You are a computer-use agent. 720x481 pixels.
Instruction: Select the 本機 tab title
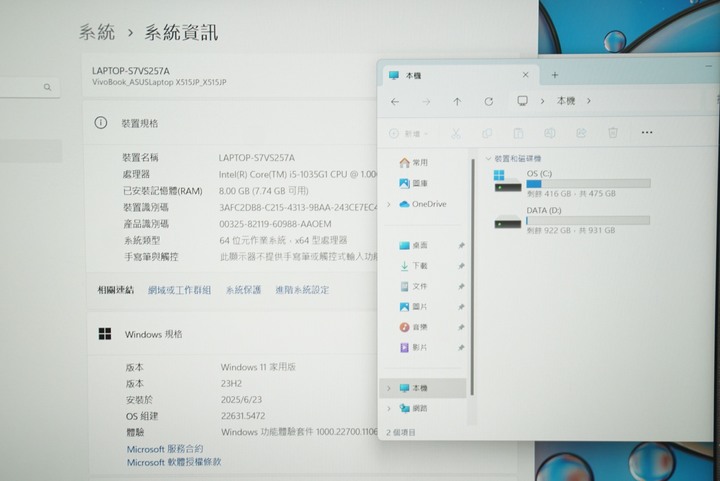[413, 76]
